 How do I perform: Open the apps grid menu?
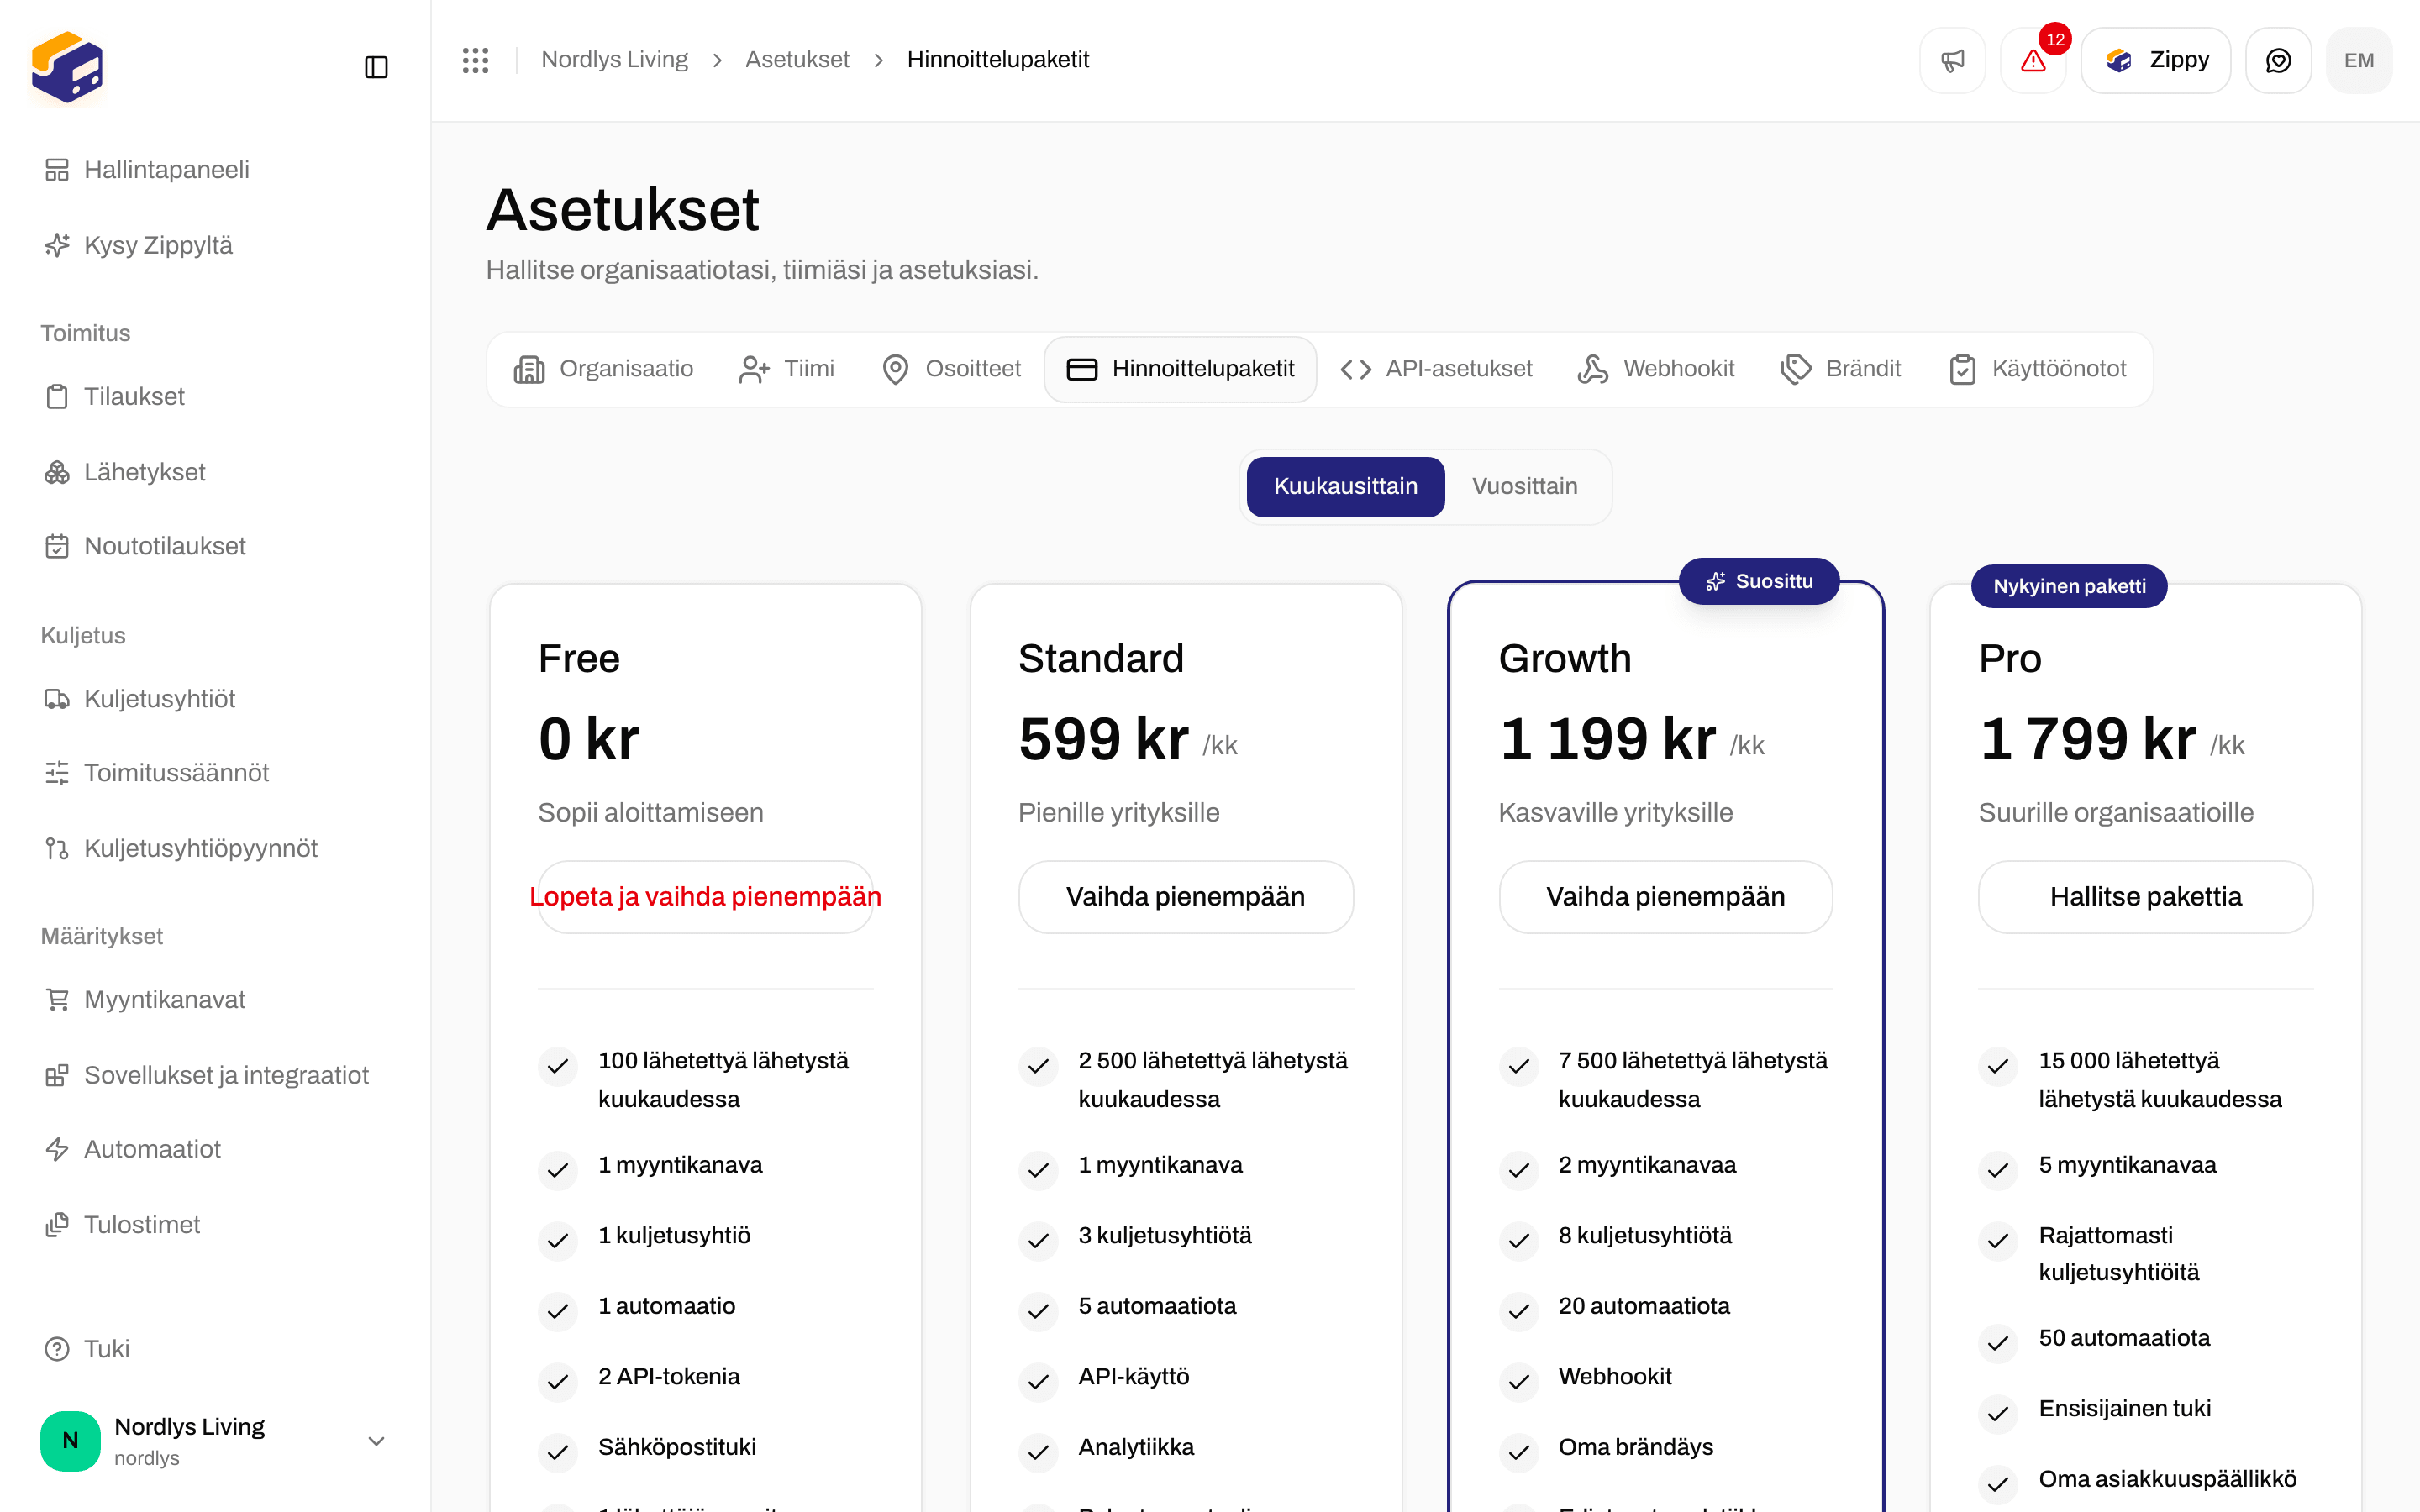click(x=475, y=60)
